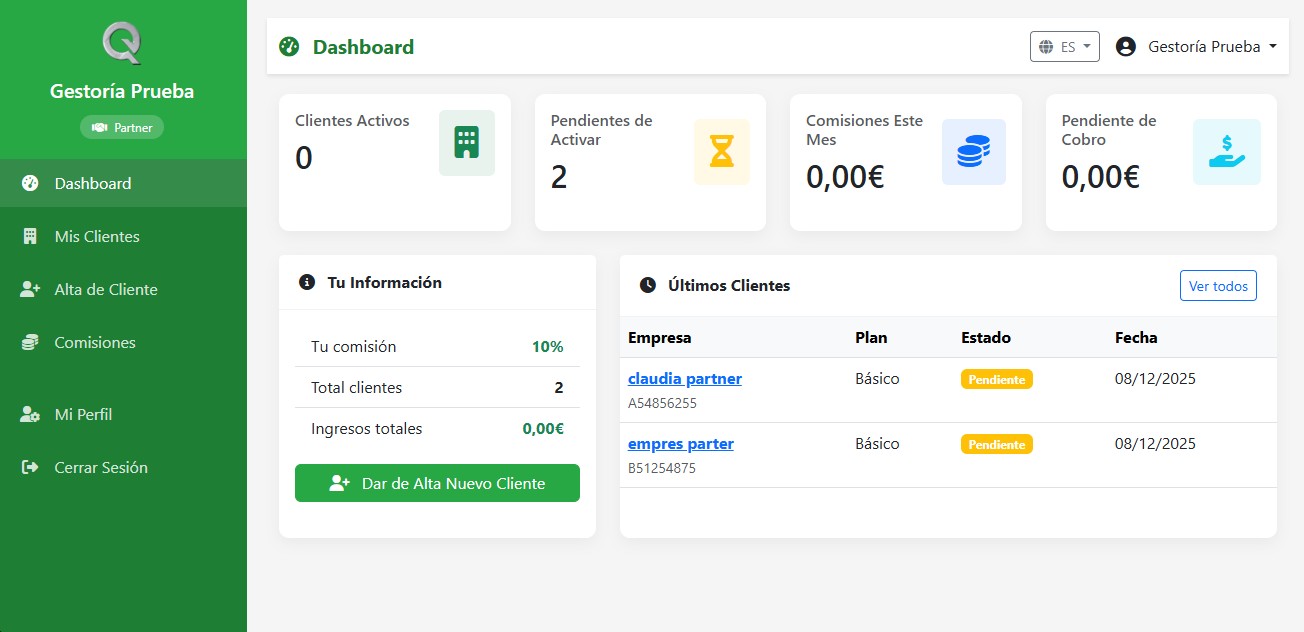Image resolution: width=1304 pixels, height=632 pixels.
Task: Open the claudia partner client link
Action: [x=684, y=378]
